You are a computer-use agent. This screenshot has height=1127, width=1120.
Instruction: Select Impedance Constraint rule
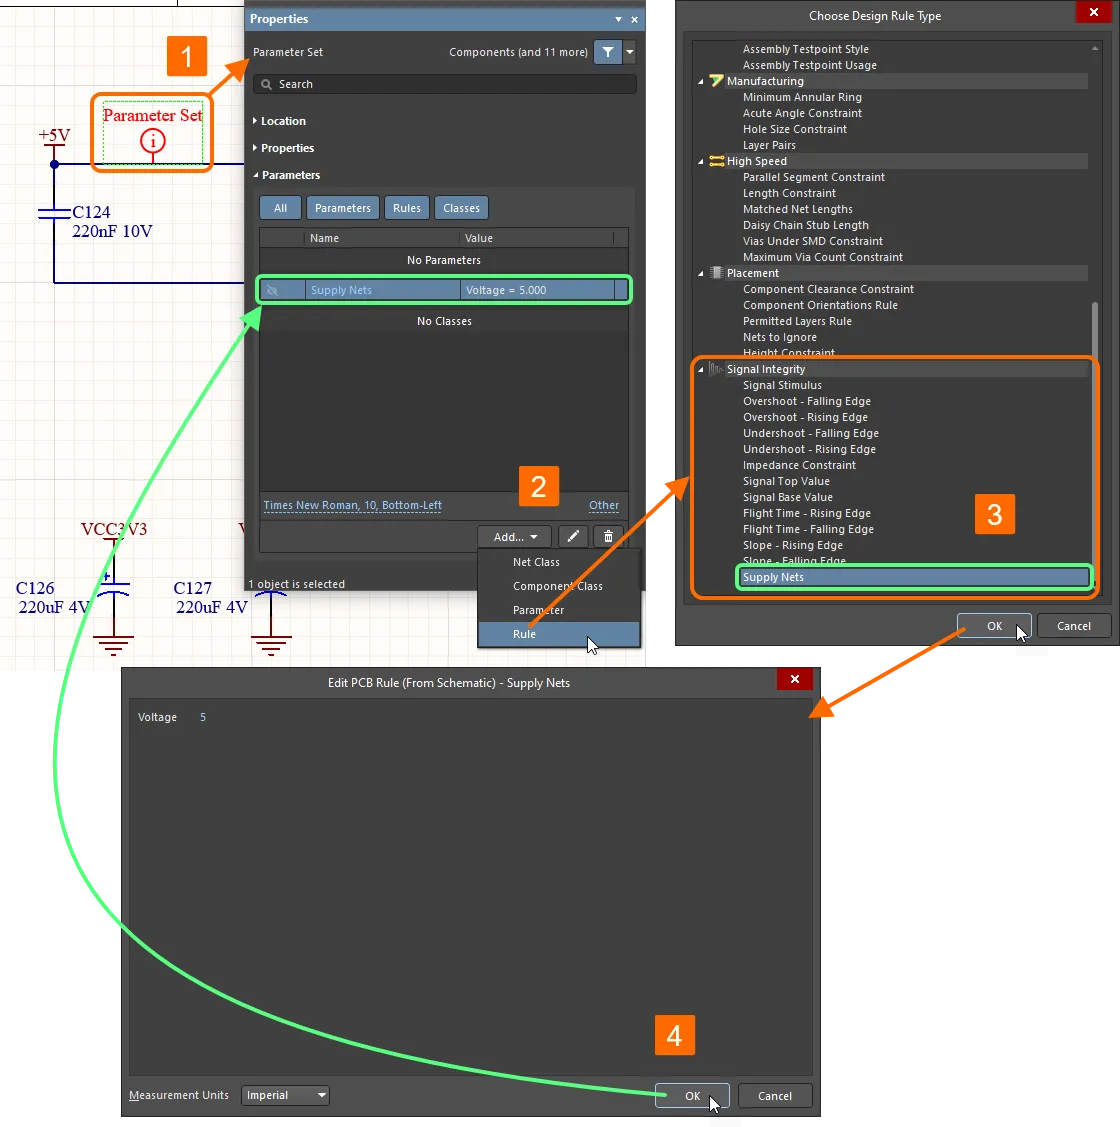tap(799, 465)
